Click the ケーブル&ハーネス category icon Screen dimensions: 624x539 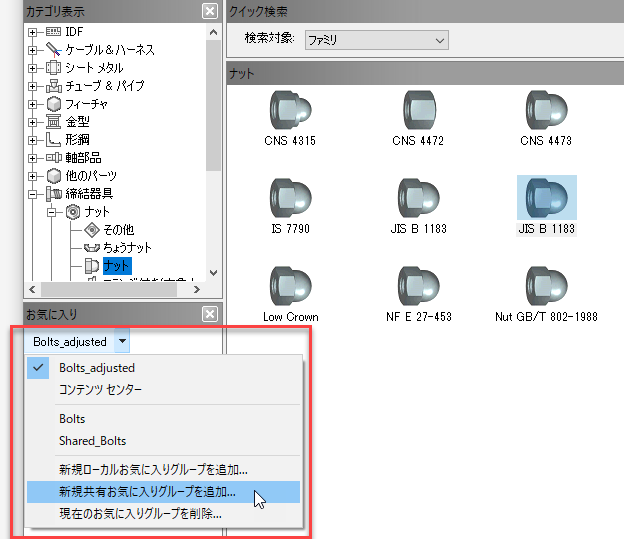[53, 50]
